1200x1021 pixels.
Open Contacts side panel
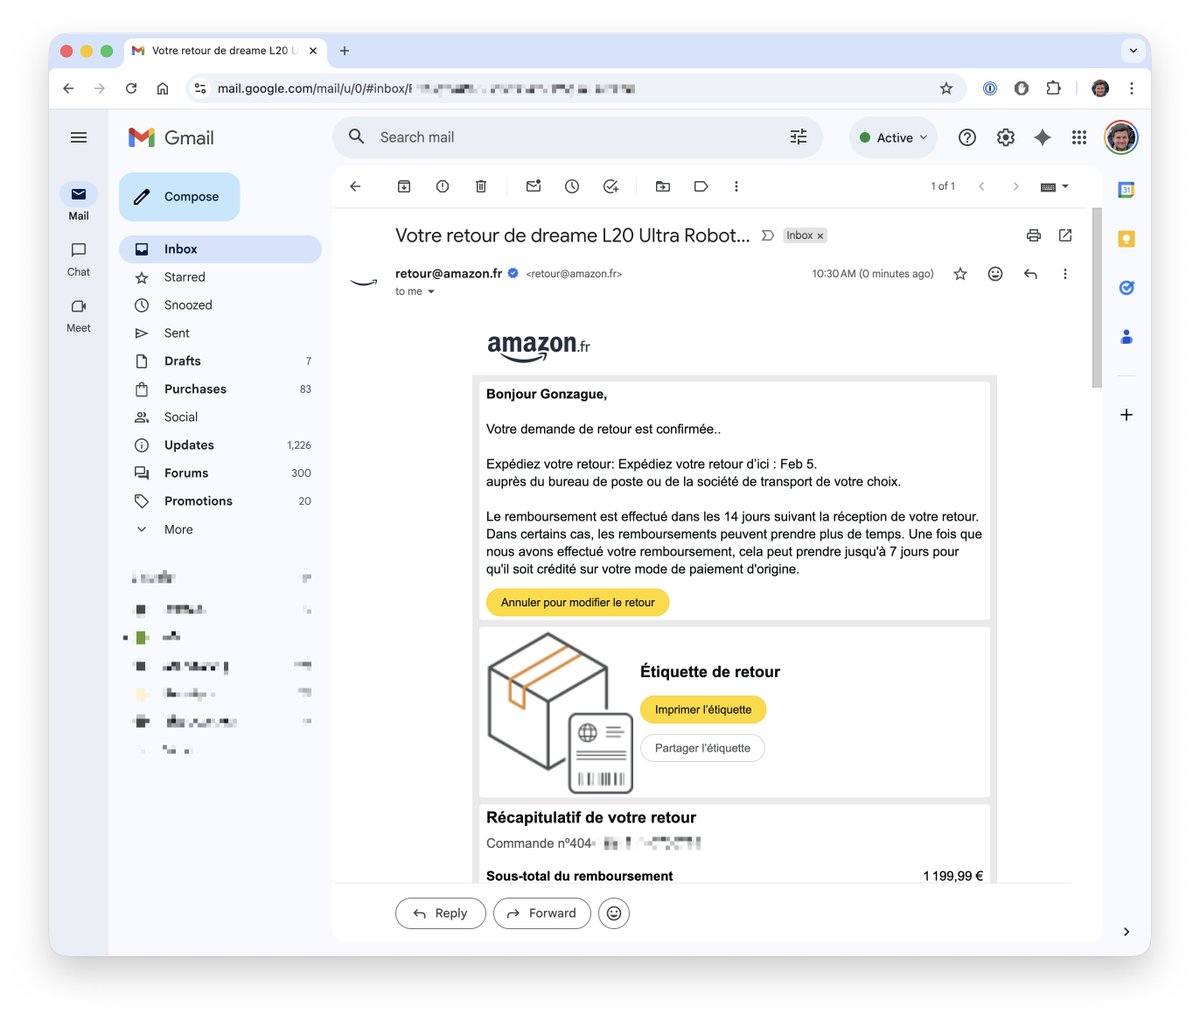pos(1126,337)
